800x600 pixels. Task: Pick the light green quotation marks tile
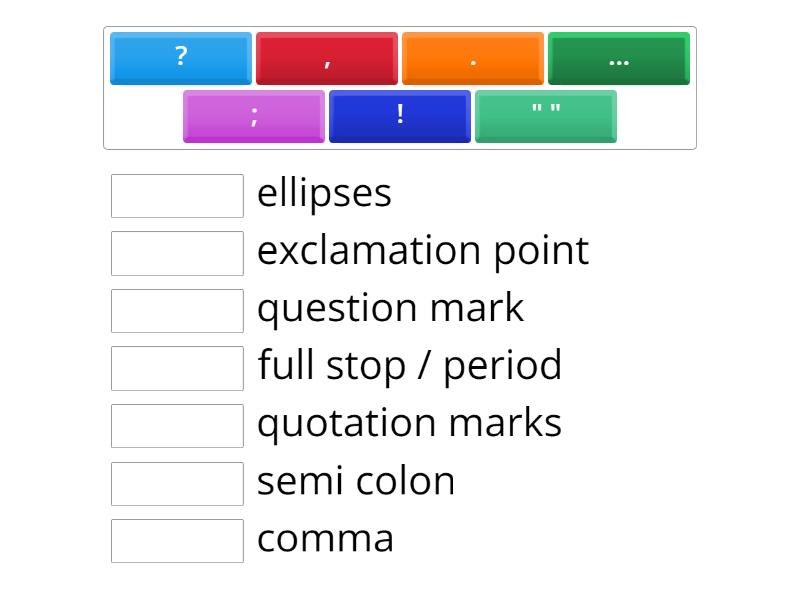[x=546, y=116]
